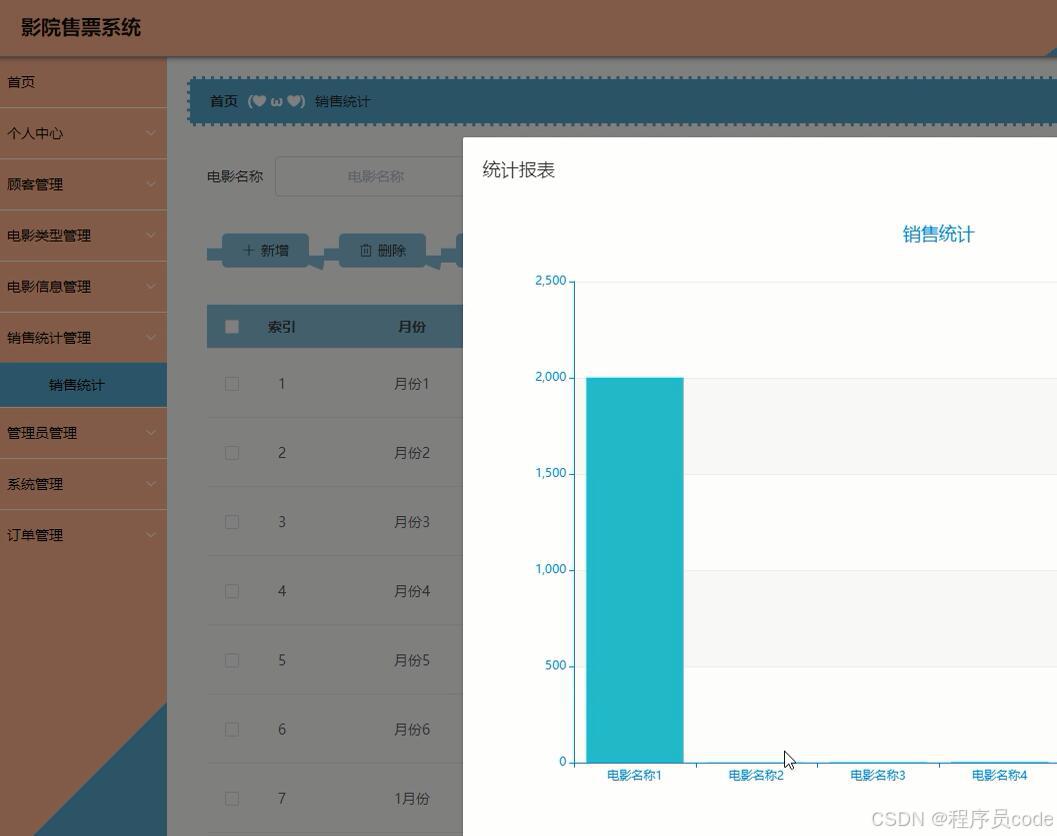The width and height of the screenshot is (1057, 836).
Task: Click the chevron next to 顾客管理
Action: [x=151, y=184]
